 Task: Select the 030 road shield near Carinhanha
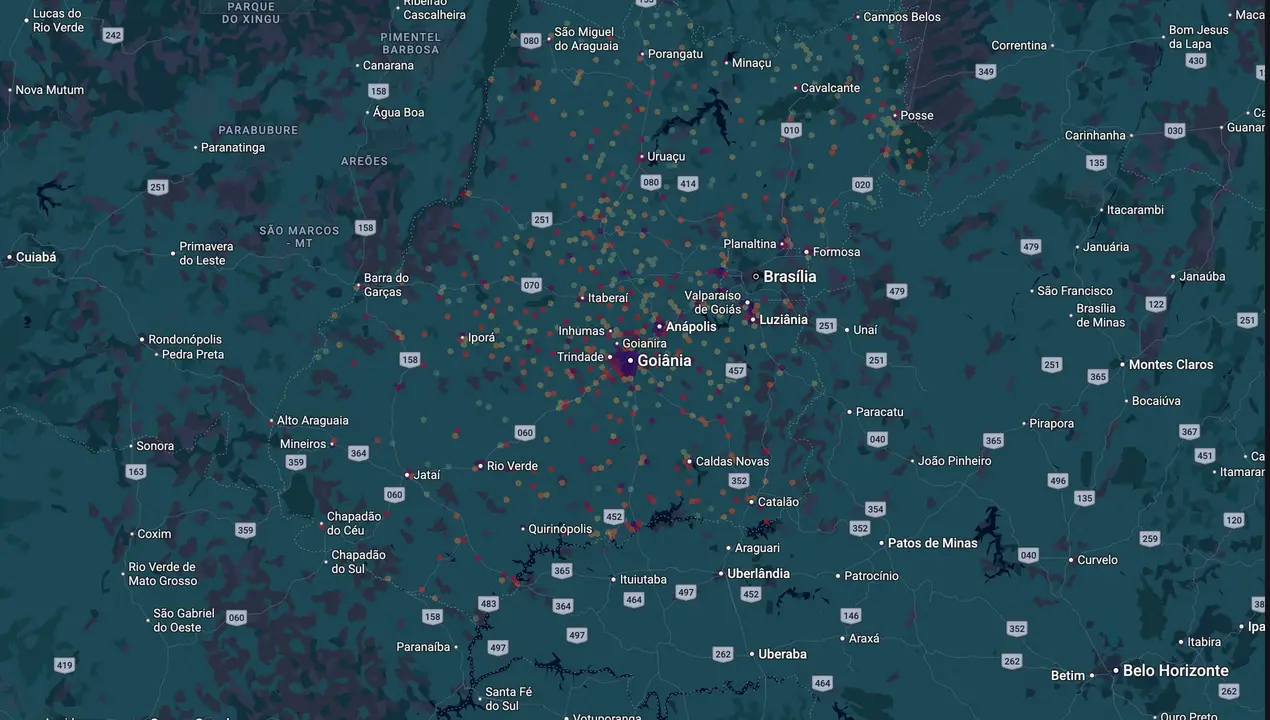pos(1175,131)
